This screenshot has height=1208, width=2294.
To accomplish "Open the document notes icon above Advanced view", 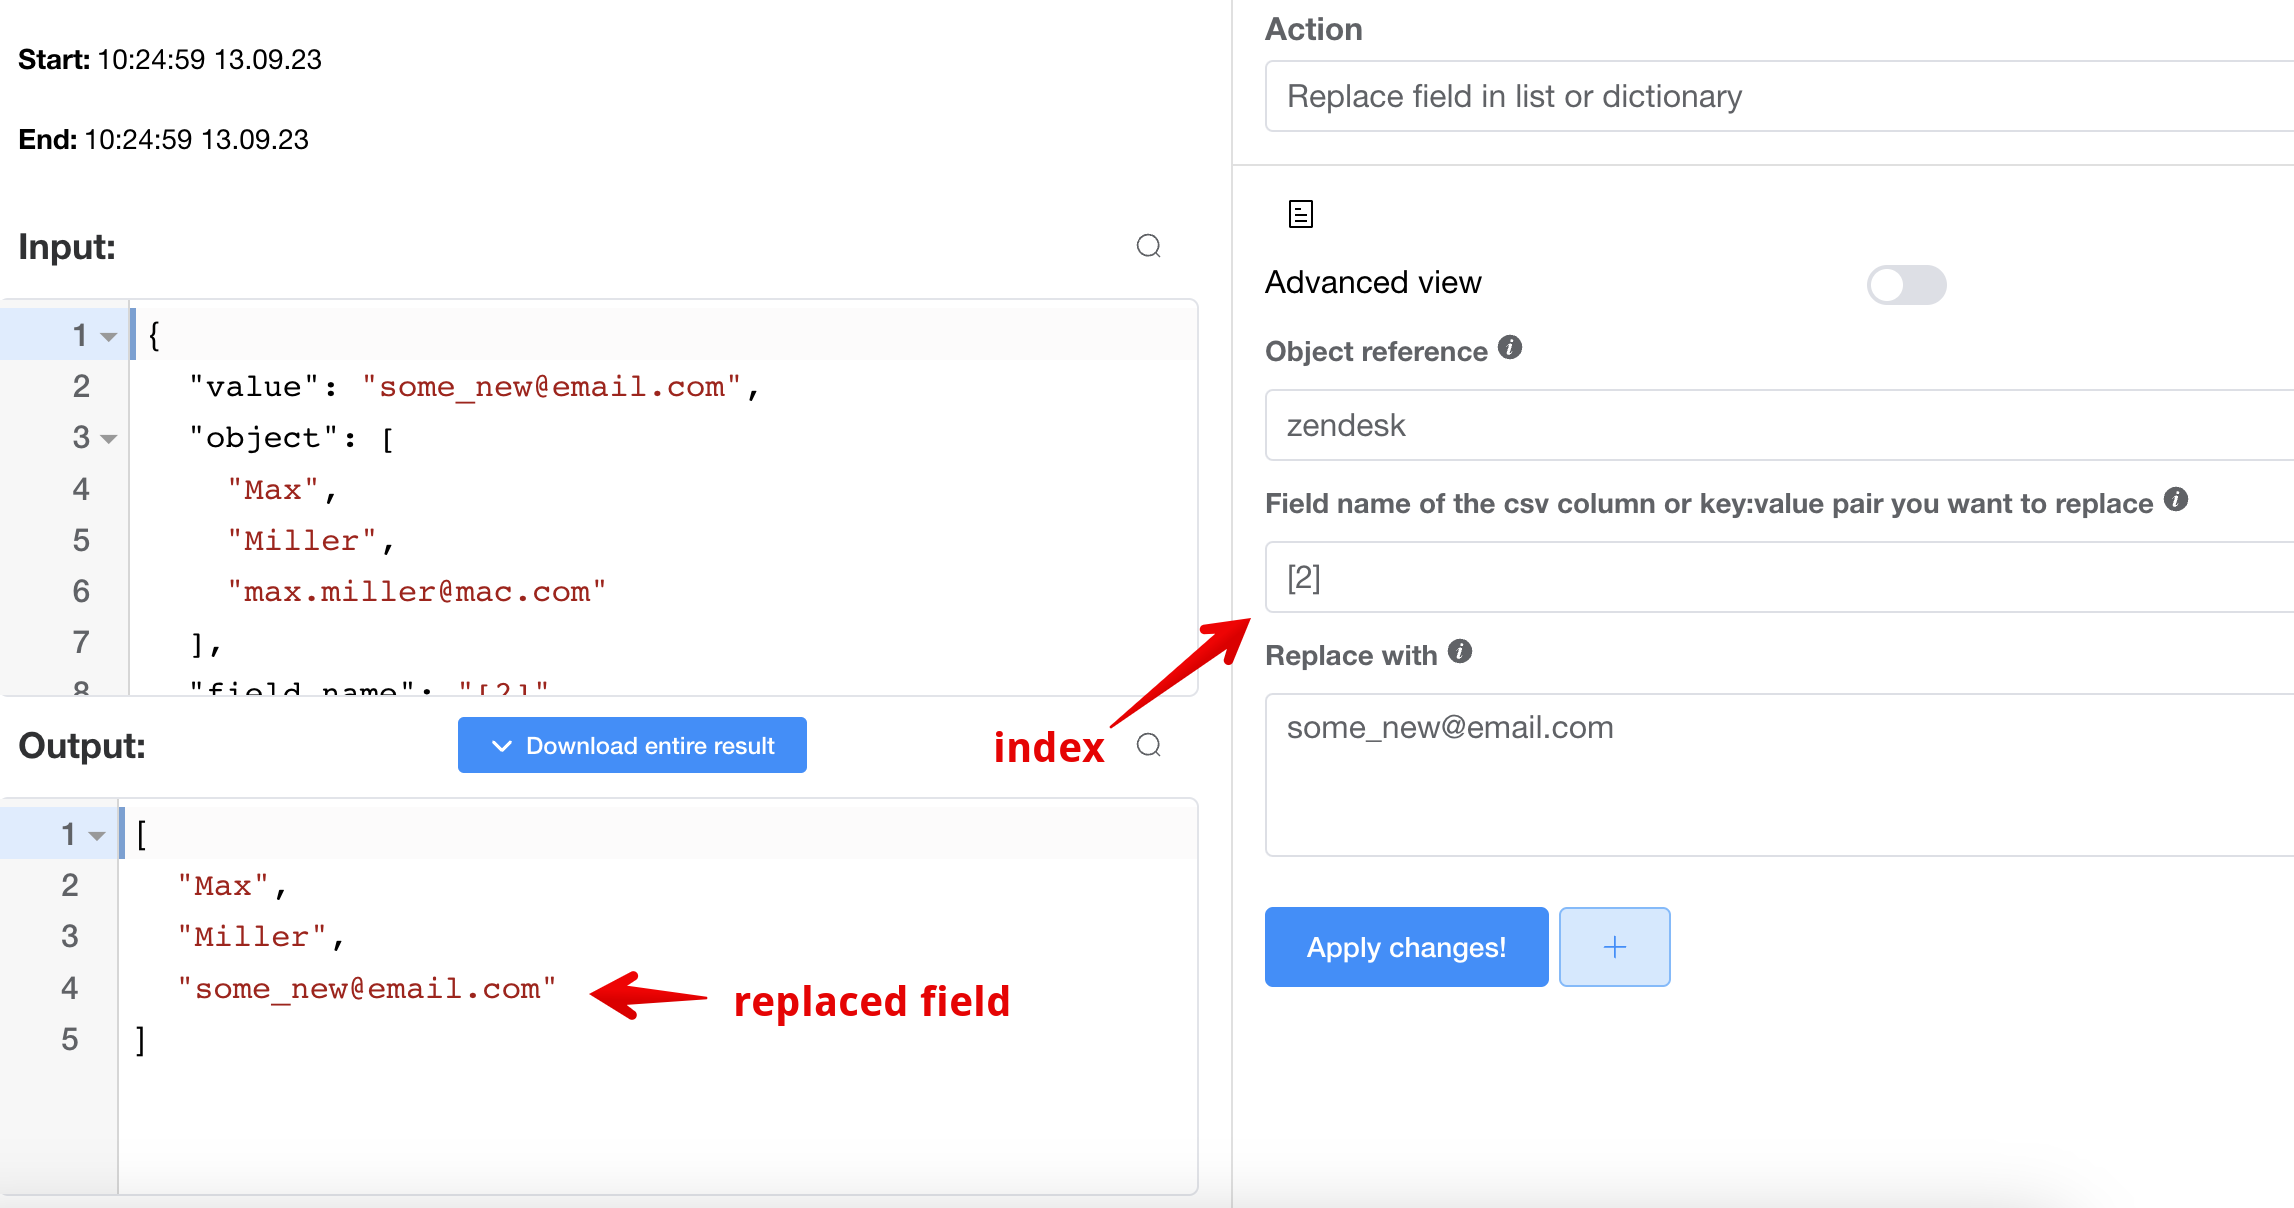I will (1300, 214).
